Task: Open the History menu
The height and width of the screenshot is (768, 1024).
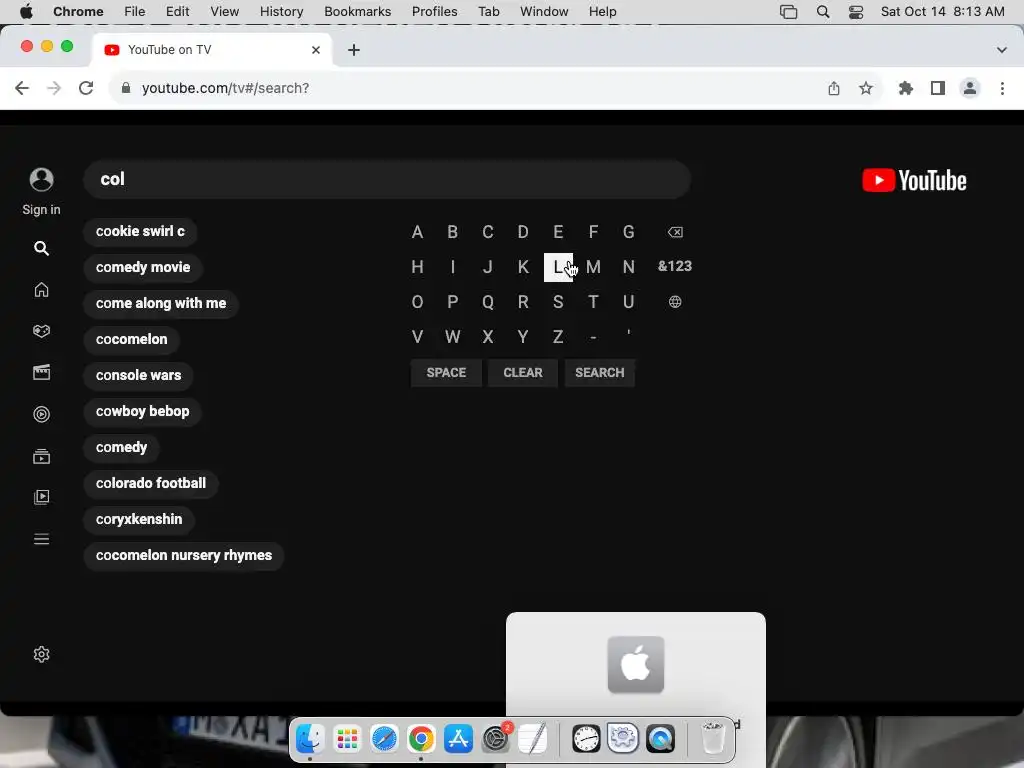Action: pos(281,12)
